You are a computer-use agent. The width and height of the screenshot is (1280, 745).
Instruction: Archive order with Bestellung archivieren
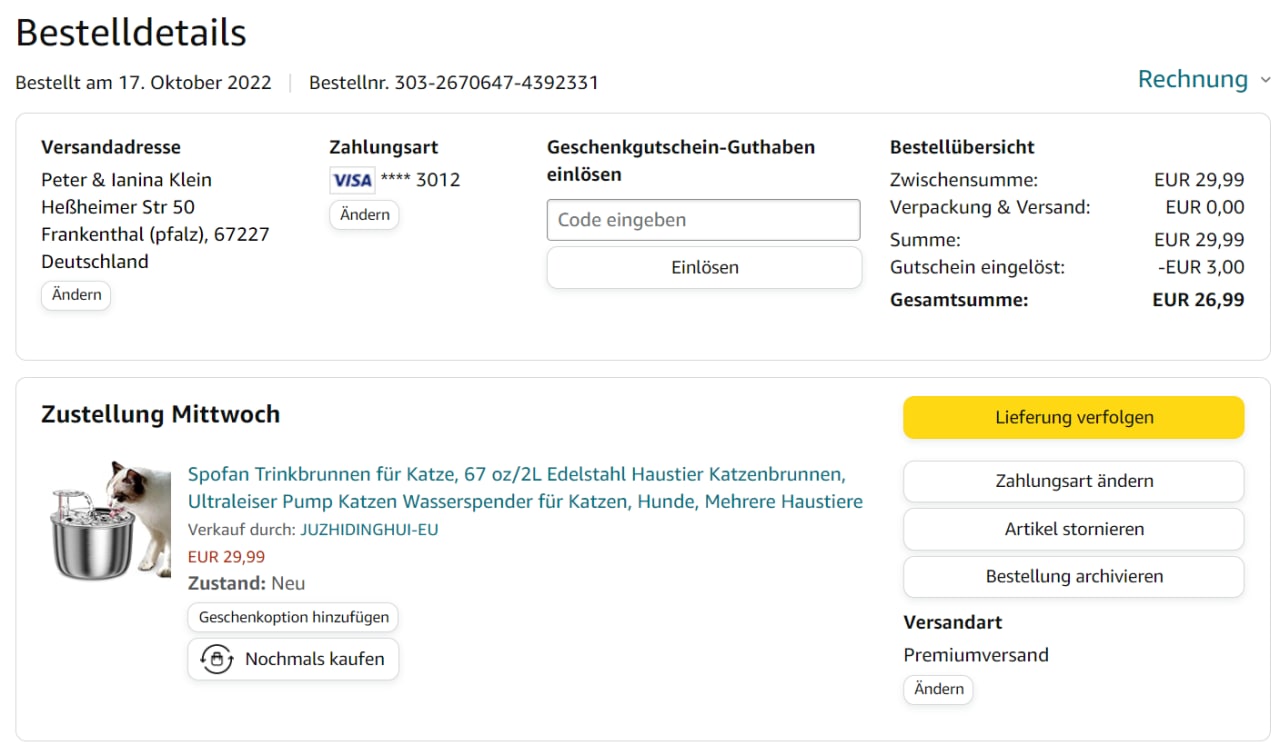pos(1073,577)
